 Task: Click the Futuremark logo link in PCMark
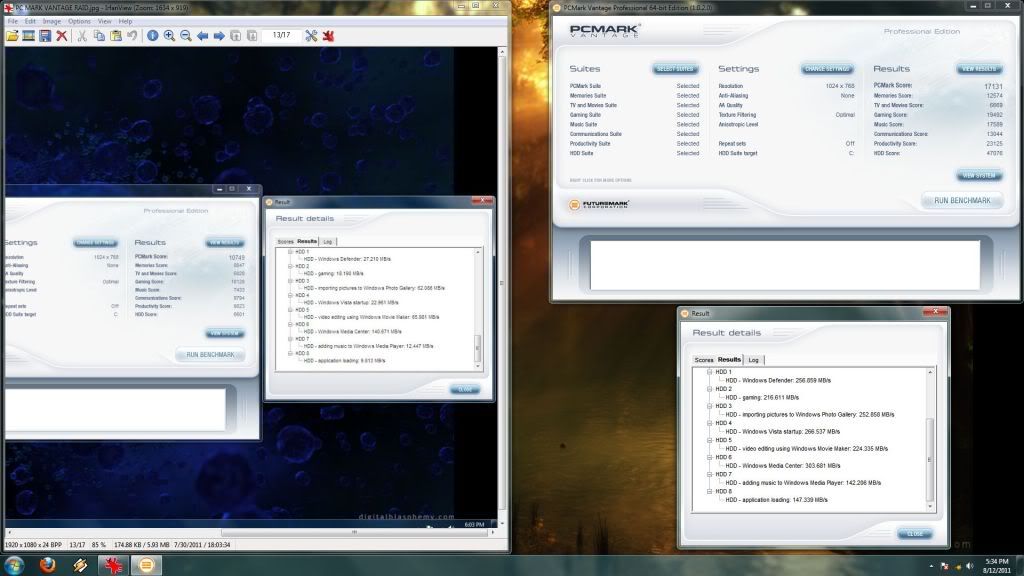pos(599,204)
